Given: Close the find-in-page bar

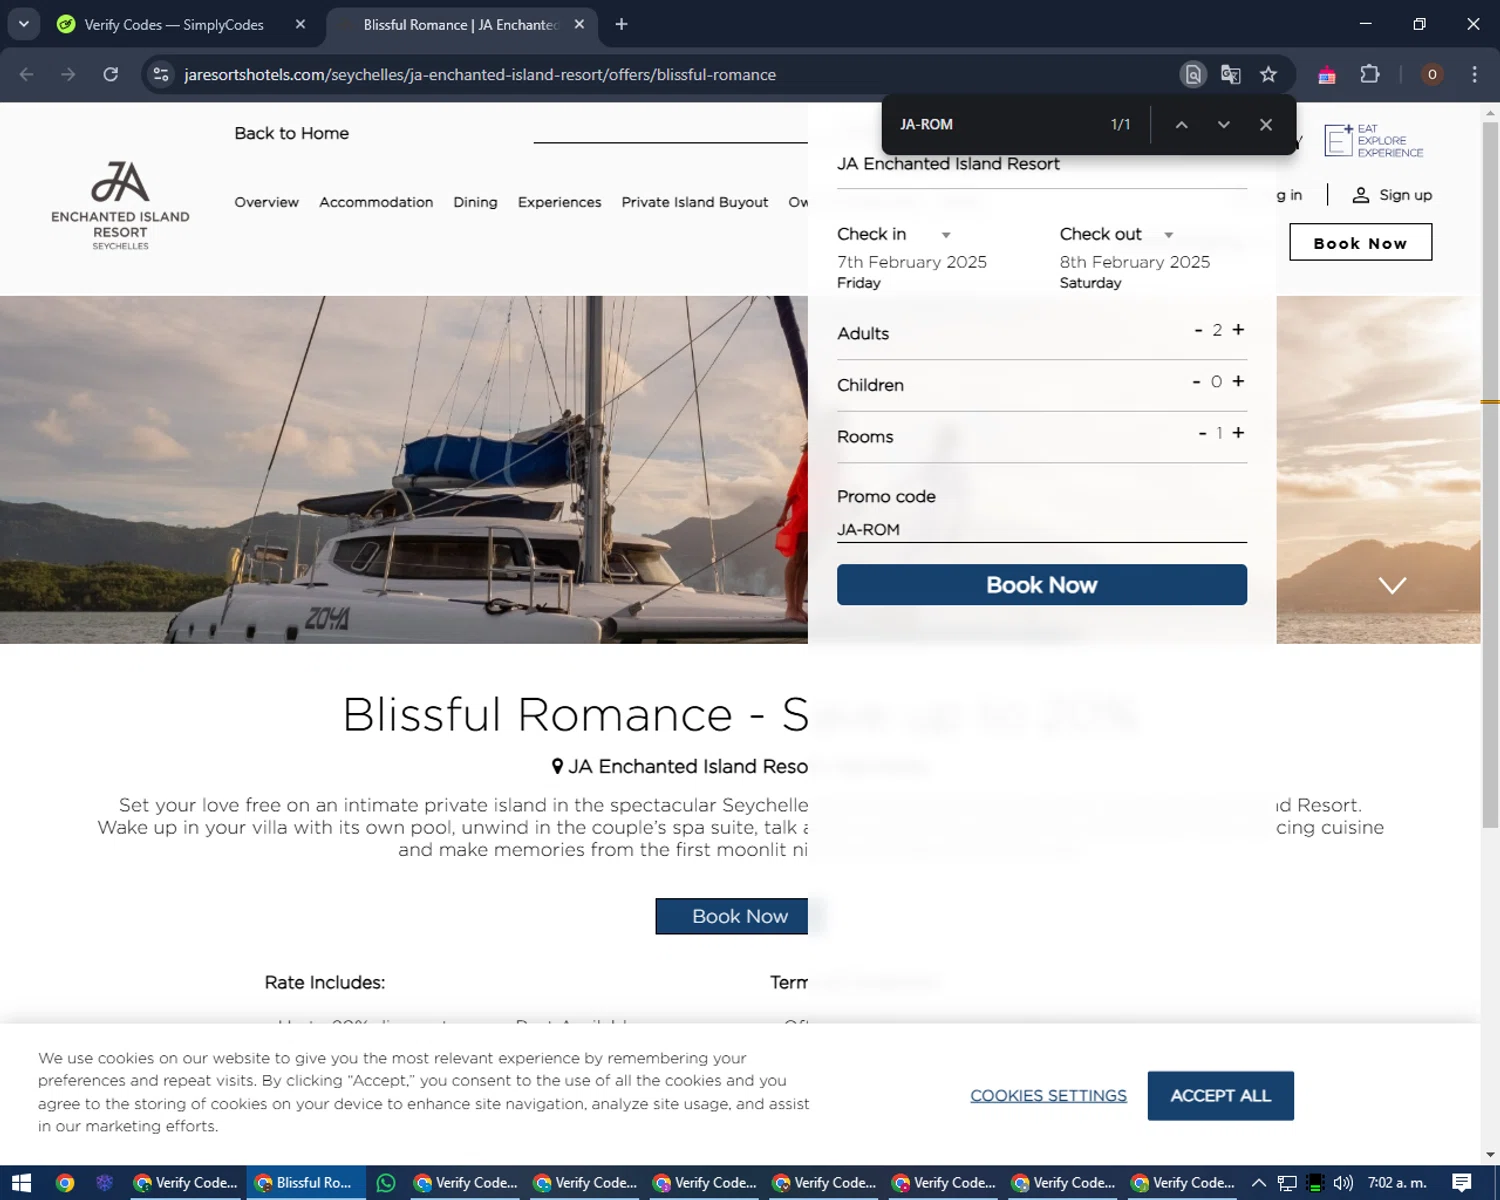Looking at the screenshot, I should click(1266, 125).
